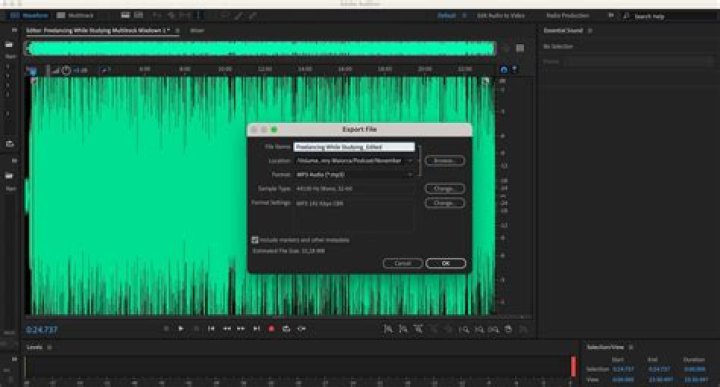720x387 pixels.
Task: Click the Fast Forward transport button
Action: (241, 329)
